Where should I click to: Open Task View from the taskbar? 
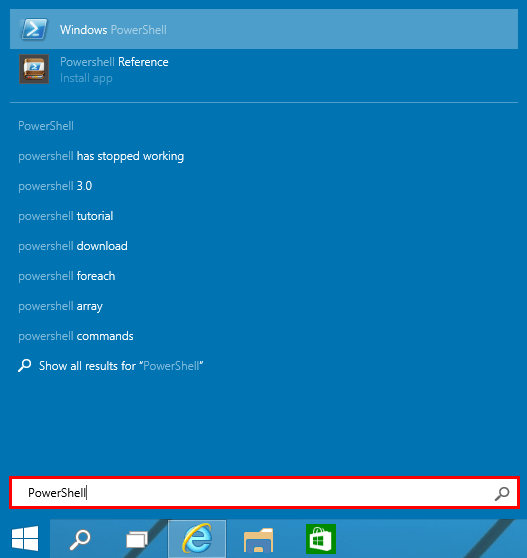137,539
